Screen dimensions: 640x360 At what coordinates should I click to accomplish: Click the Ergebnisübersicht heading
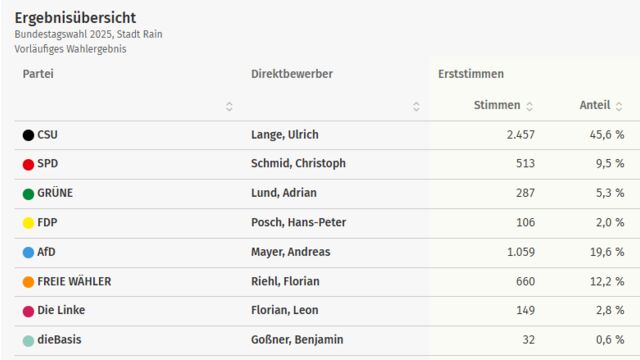75,18
